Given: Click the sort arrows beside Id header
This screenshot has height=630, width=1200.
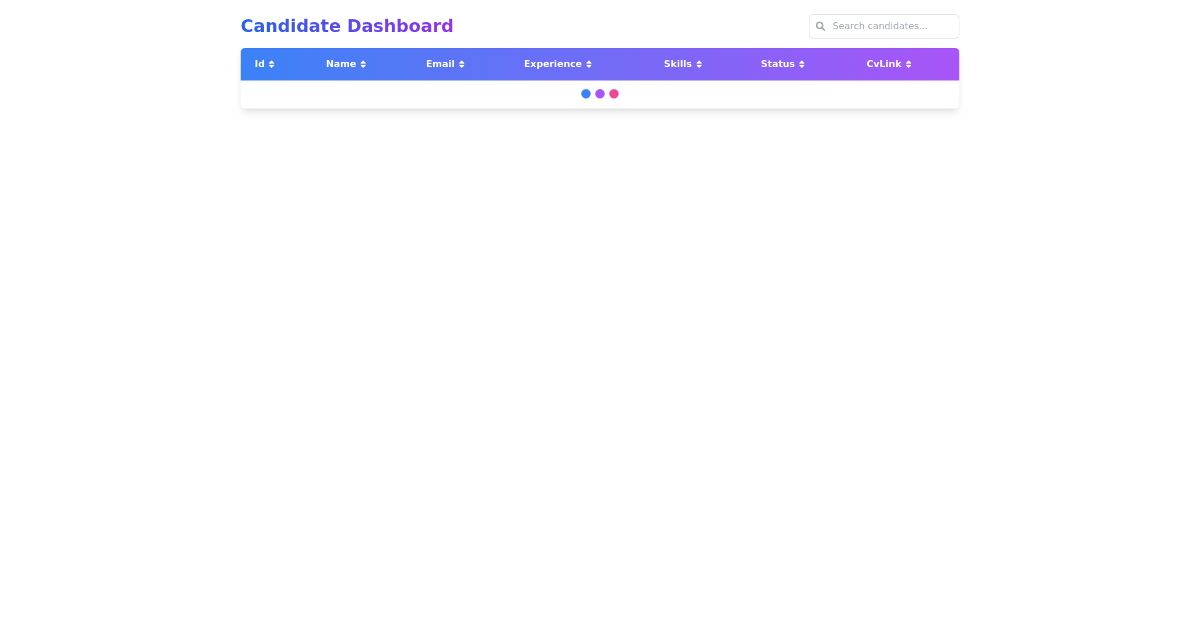Looking at the screenshot, I should pos(271,64).
